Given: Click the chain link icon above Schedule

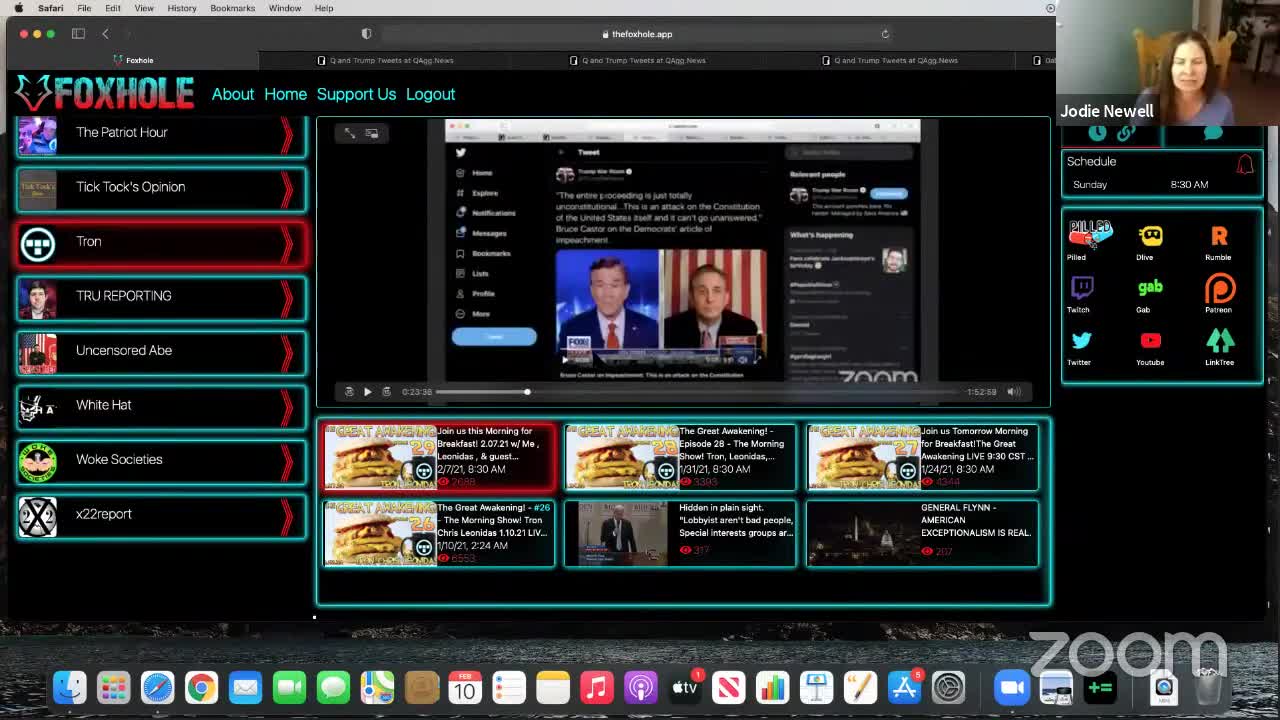Looking at the screenshot, I should (x=1126, y=132).
